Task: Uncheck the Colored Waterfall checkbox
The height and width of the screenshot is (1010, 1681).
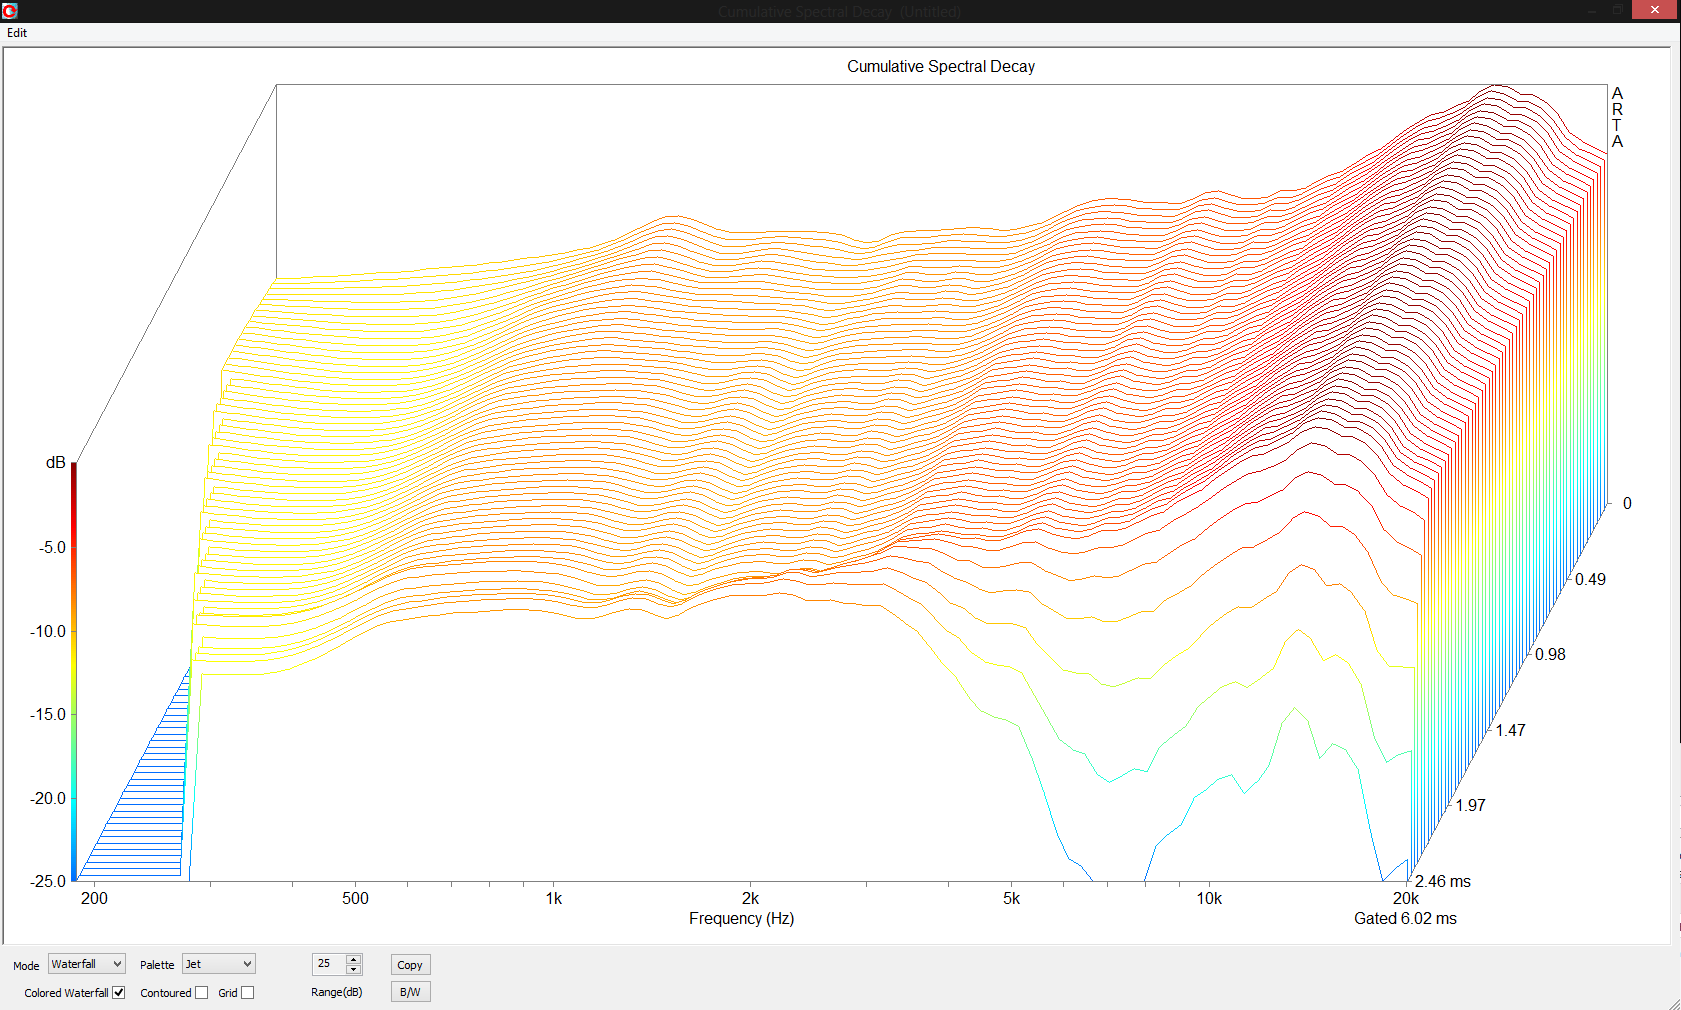Action: point(119,993)
